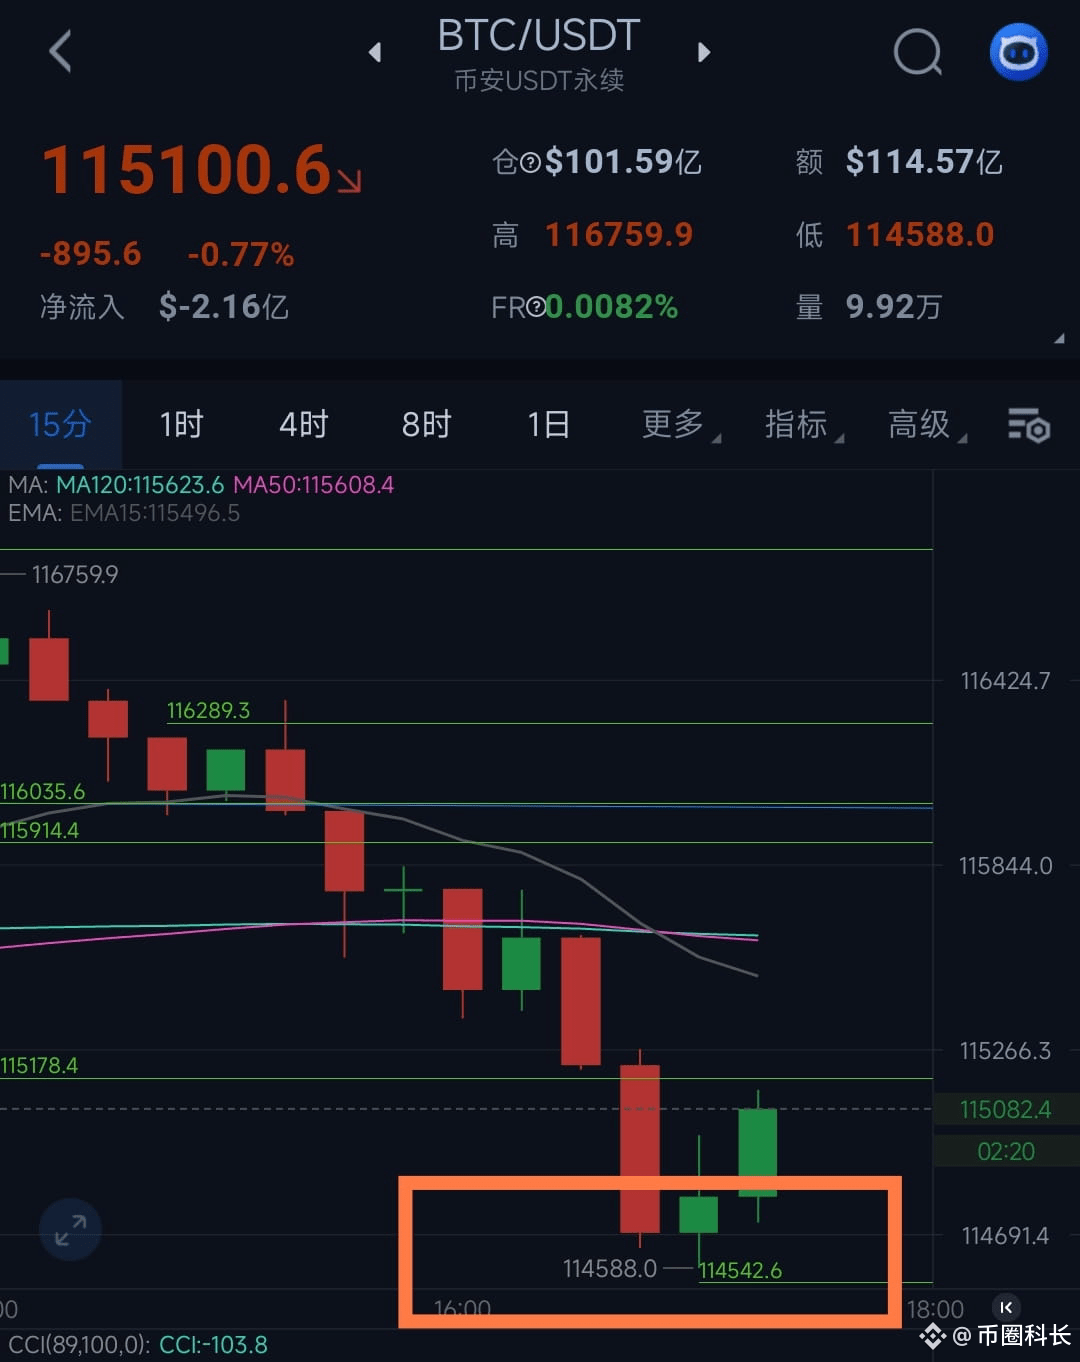Expand the market stats corner triangle
The height and width of the screenshot is (1362, 1080).
(x=1059, y=339)
